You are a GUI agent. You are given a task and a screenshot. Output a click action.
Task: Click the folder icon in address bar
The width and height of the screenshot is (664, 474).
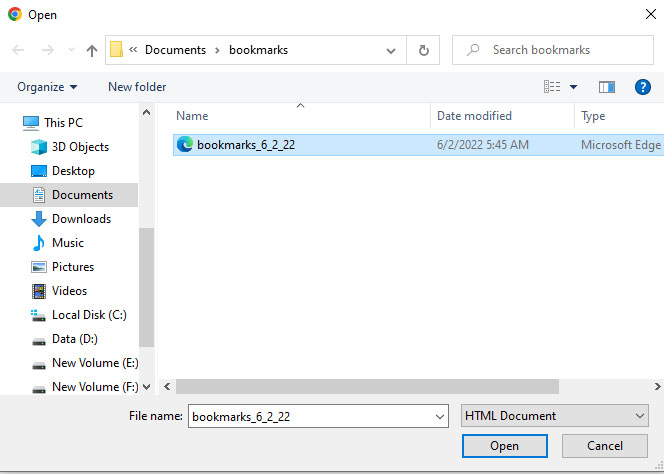[x=116, y=50]
